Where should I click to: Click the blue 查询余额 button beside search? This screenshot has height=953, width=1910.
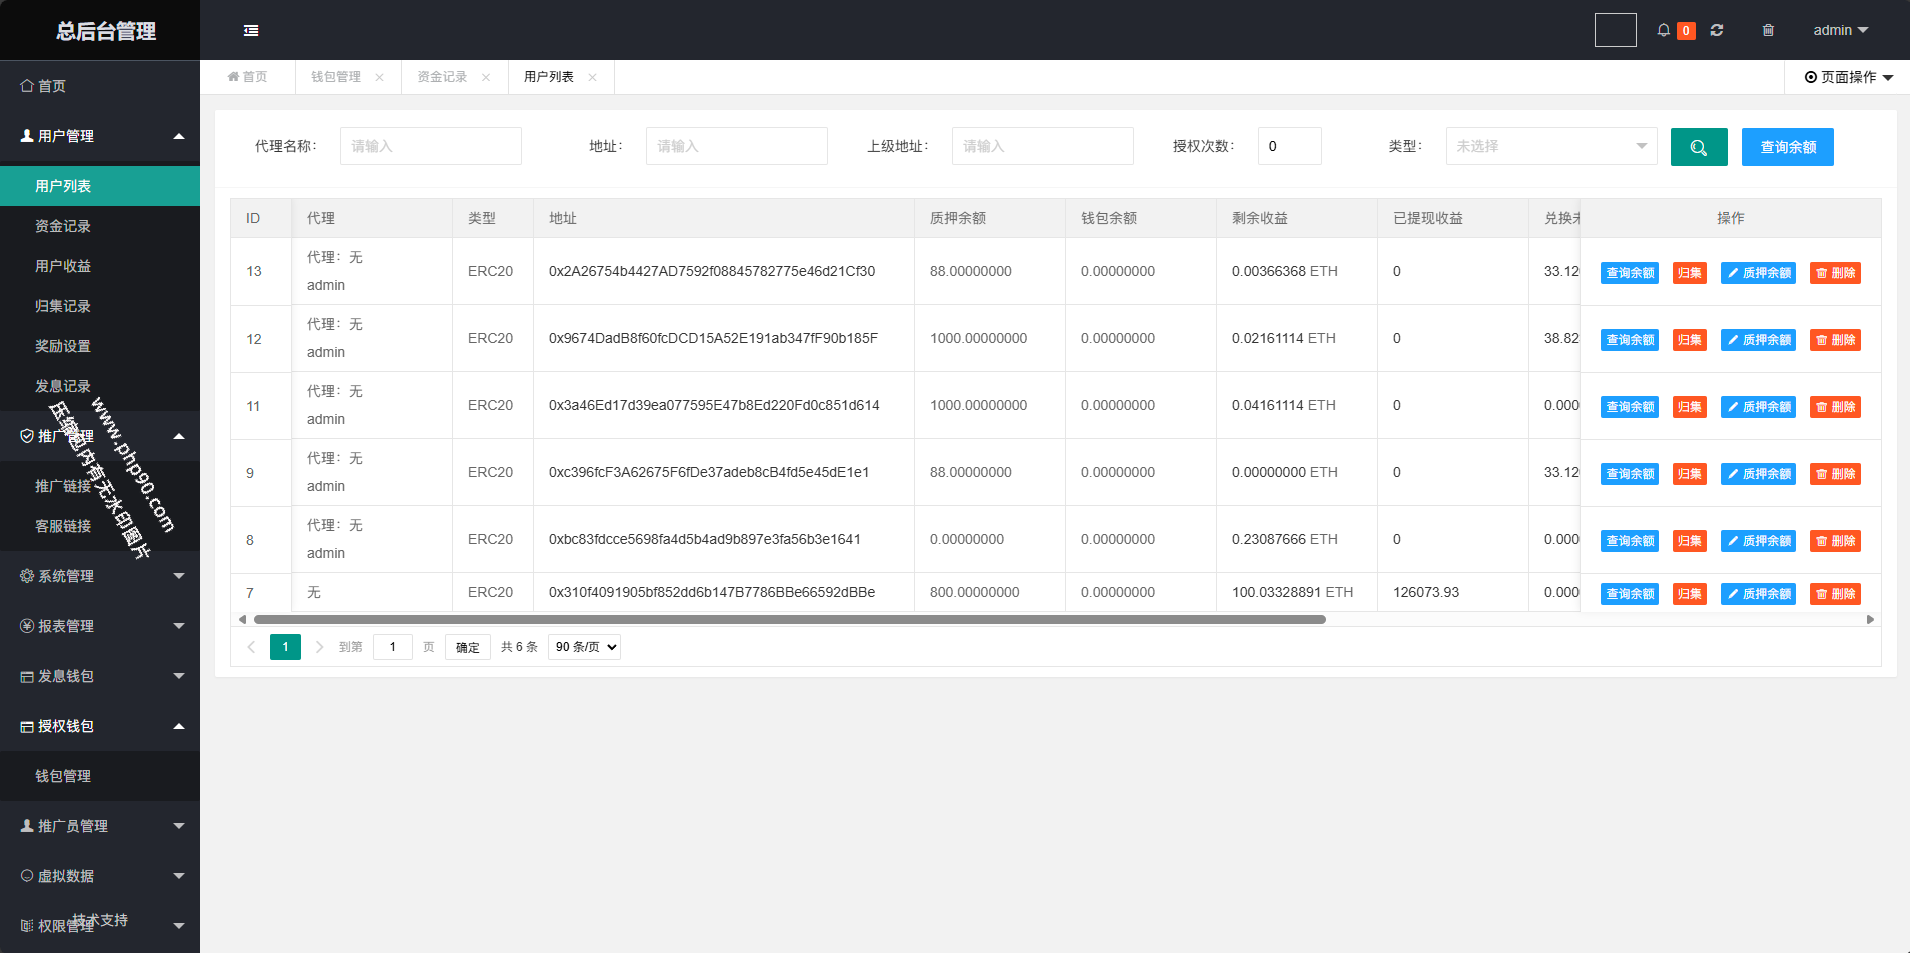1787,147
